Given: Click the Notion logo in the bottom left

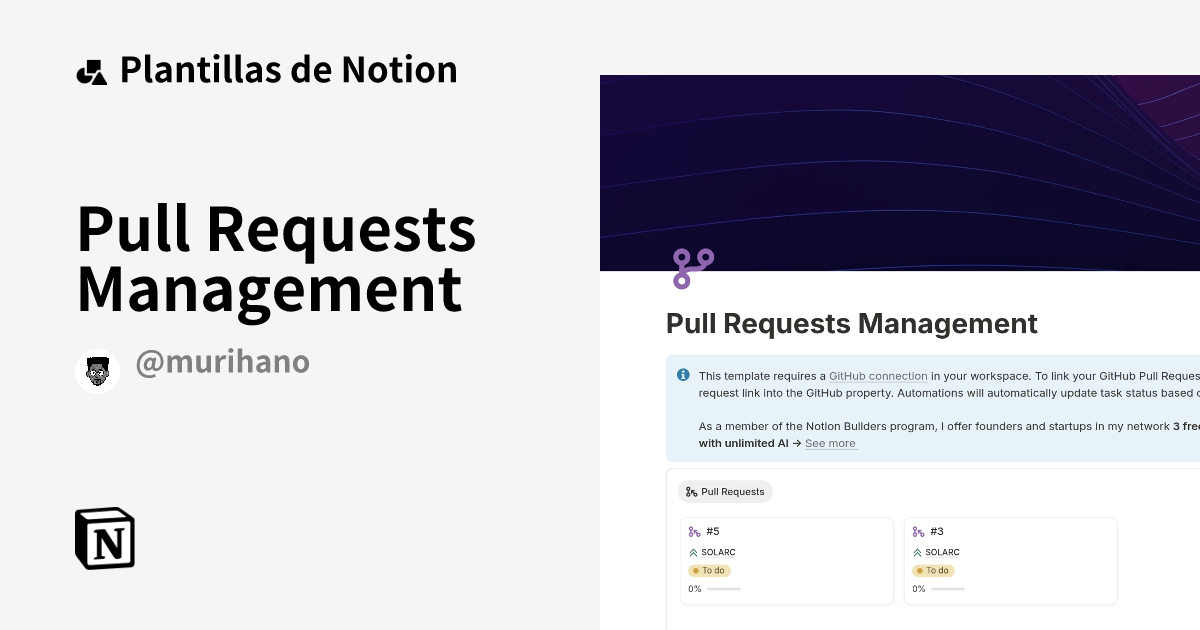Looking at the screenshot, I should click(104, 538).
